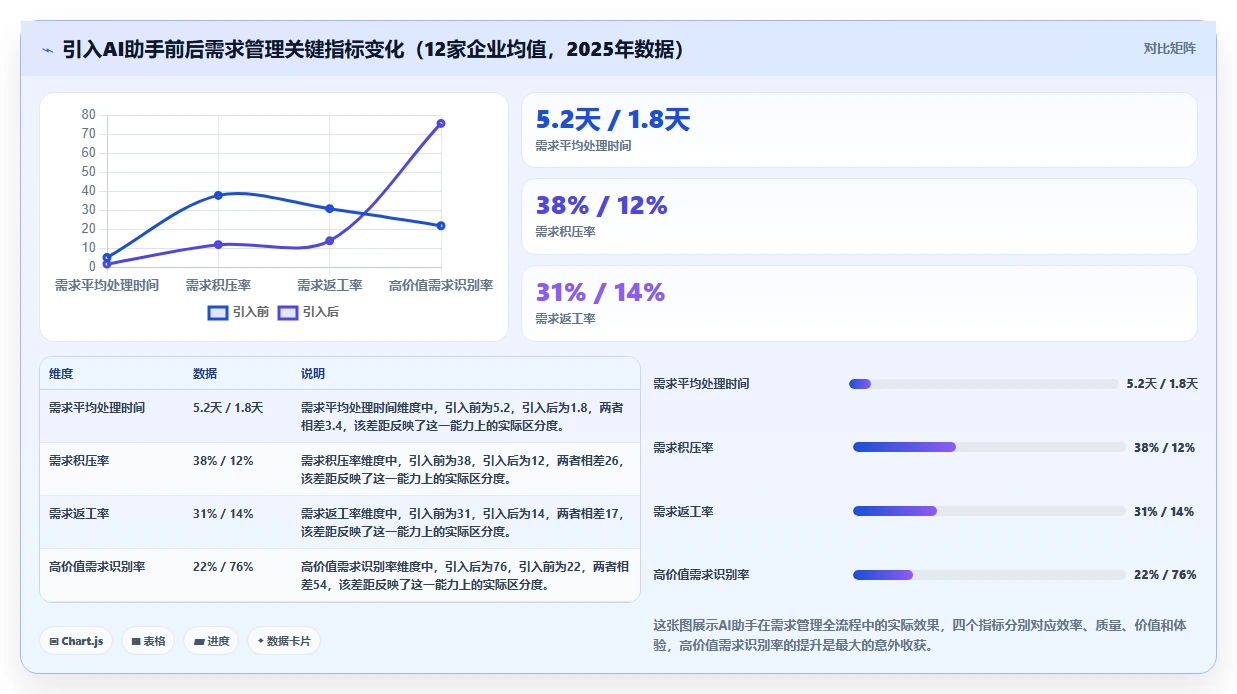
Task: Click the 高价值需求识别率 progress bar
Action: pyautogui.click(x=989, y=575)
